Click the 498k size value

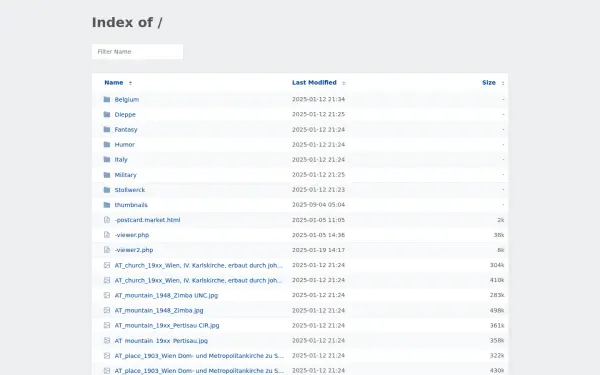497,310
